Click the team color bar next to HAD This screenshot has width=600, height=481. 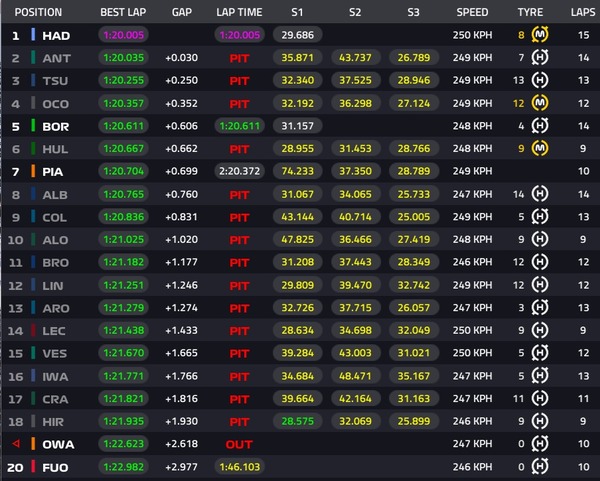click(34, 35)
